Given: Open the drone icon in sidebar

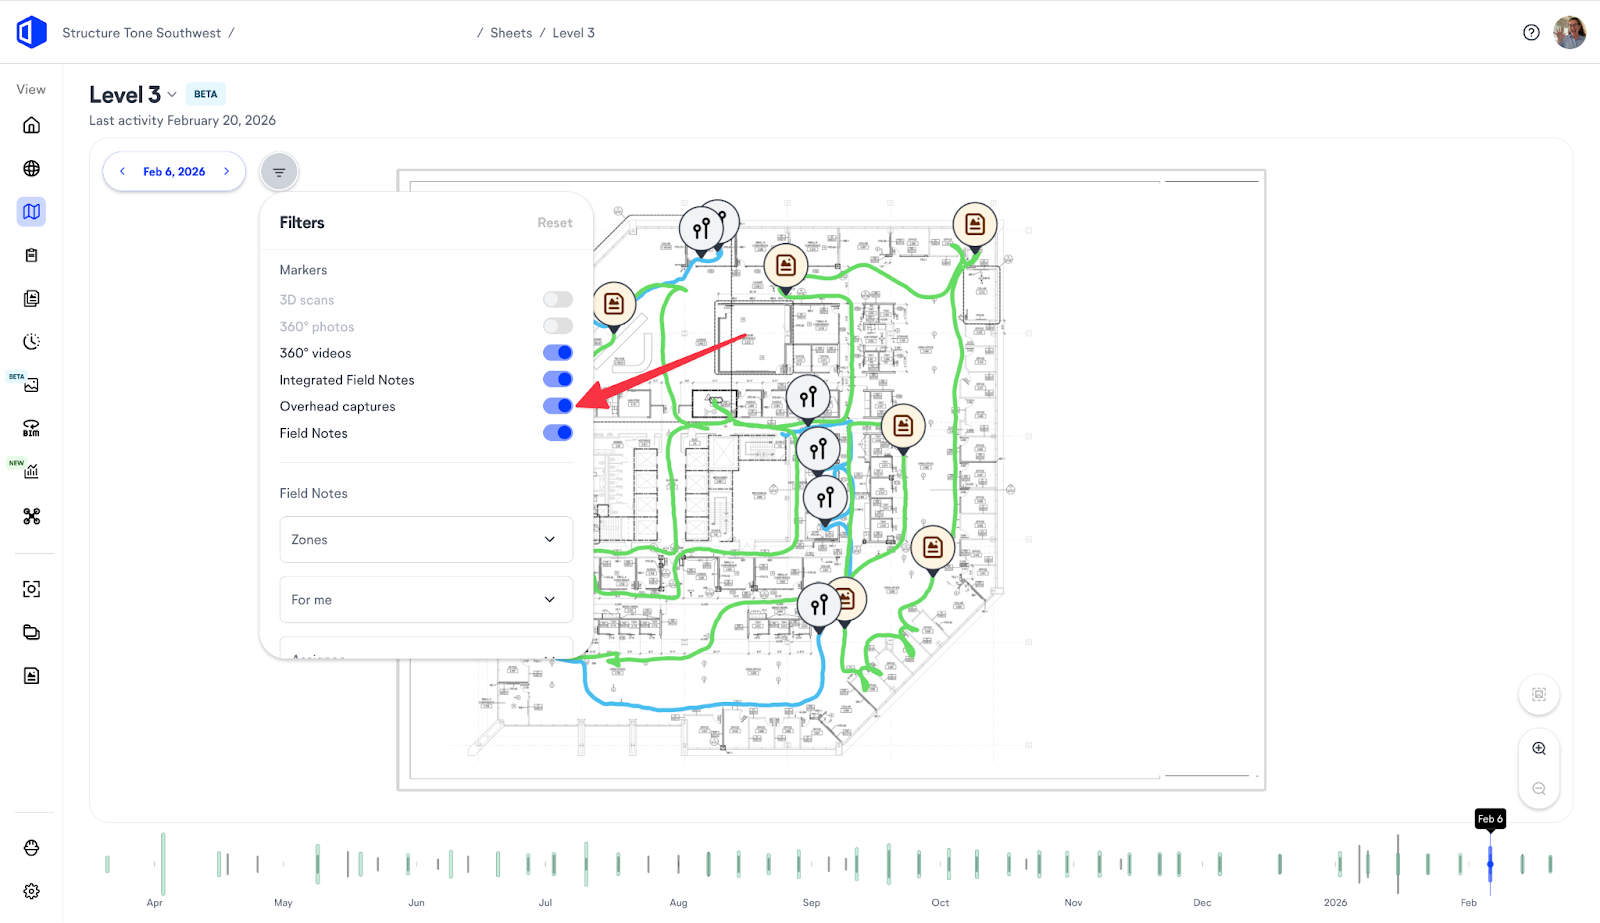Looking at the screenshot, I should click(32, 516).
